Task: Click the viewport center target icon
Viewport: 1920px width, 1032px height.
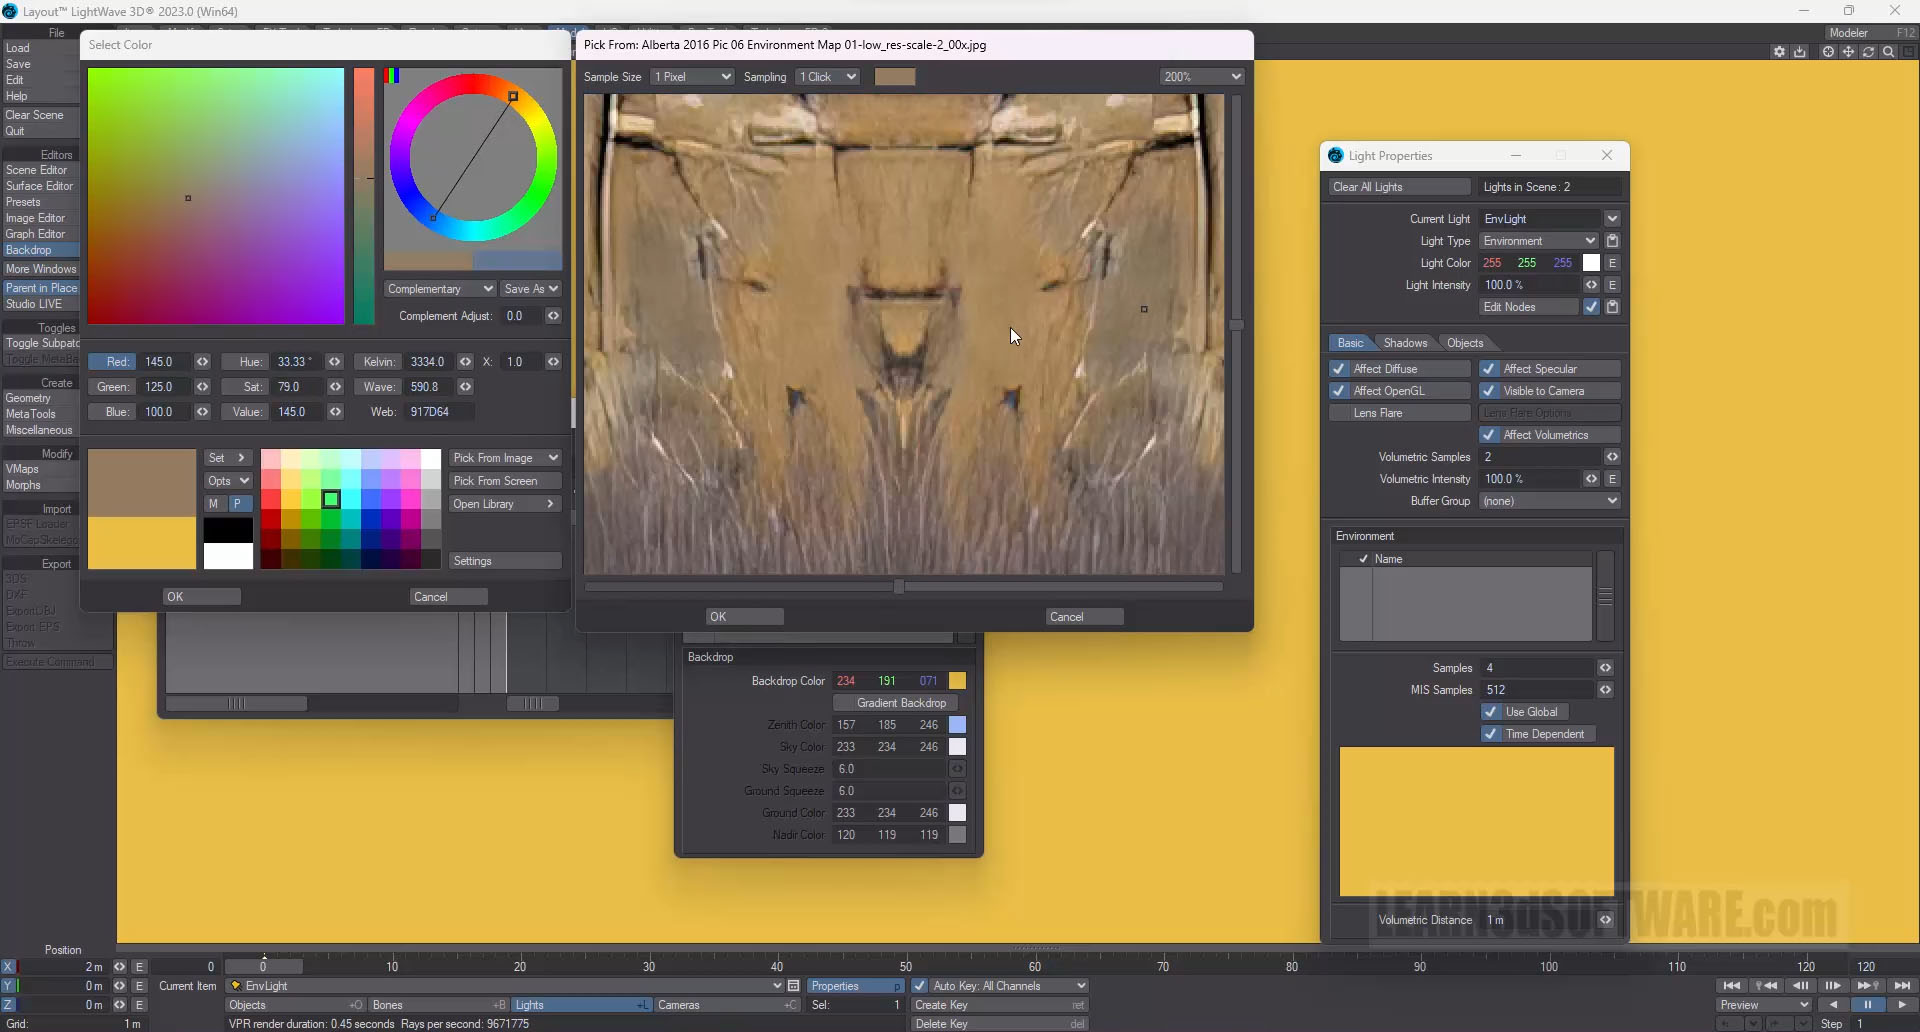Action: [x=1828, y=52]
